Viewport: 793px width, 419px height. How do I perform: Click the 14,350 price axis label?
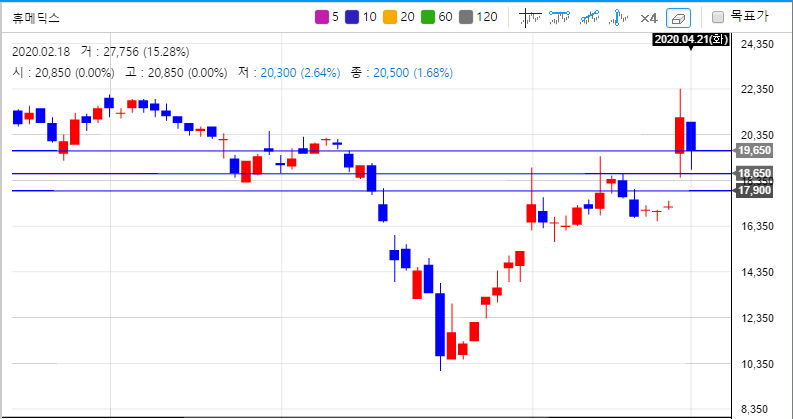click(757, 272)
